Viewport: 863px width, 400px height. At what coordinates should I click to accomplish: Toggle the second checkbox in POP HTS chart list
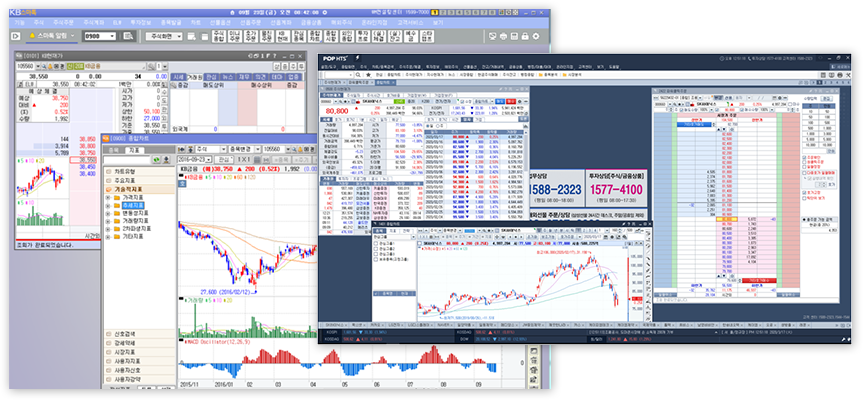[375, 249]
